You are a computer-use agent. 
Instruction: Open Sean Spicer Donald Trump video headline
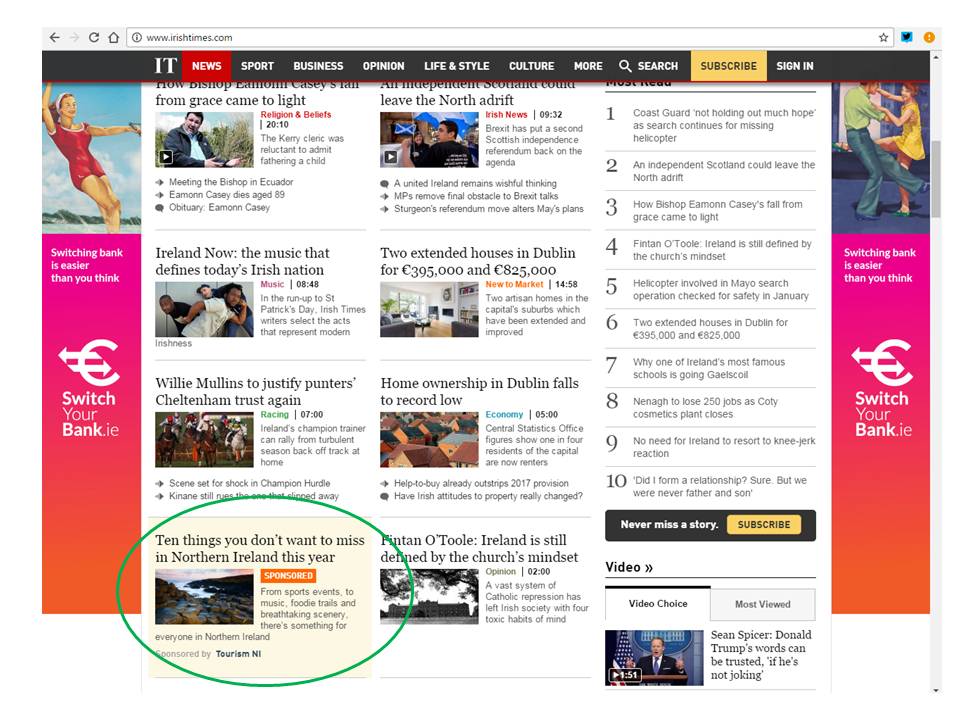761,654
